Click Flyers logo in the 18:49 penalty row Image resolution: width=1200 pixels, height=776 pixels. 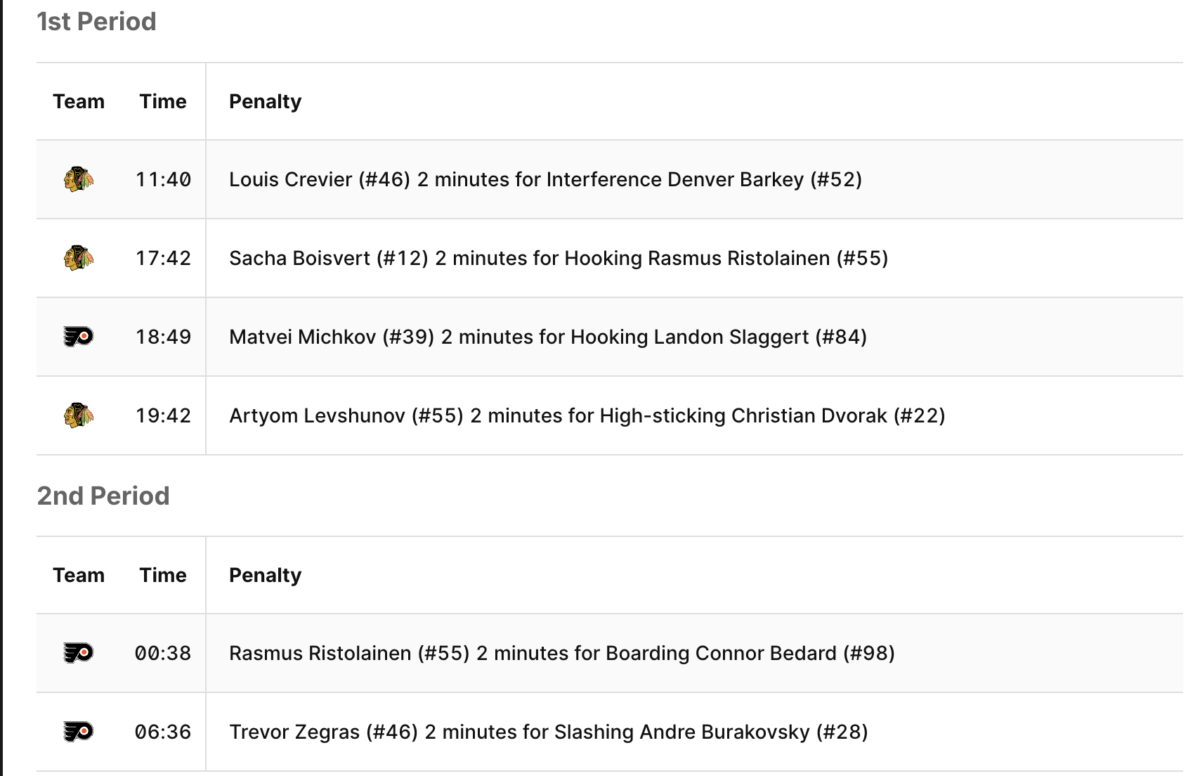pyautogui.click(x=78, y=337)
